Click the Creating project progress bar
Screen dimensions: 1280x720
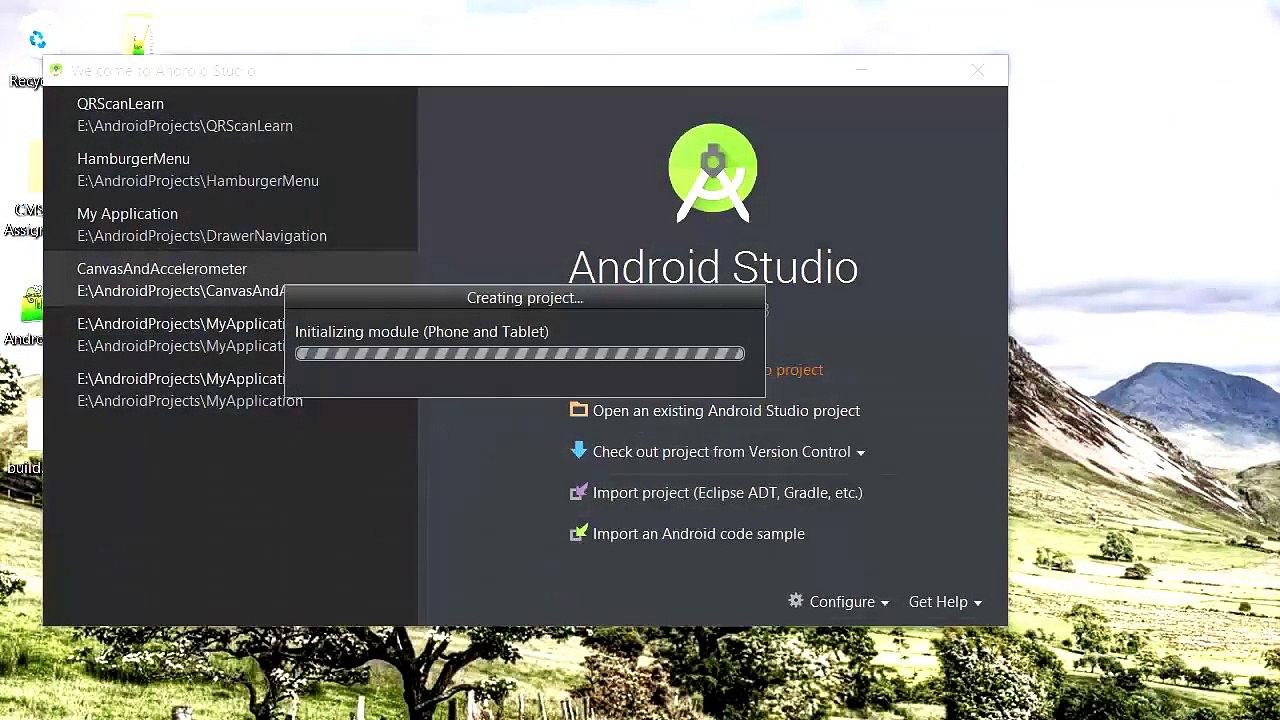point(520,354)
